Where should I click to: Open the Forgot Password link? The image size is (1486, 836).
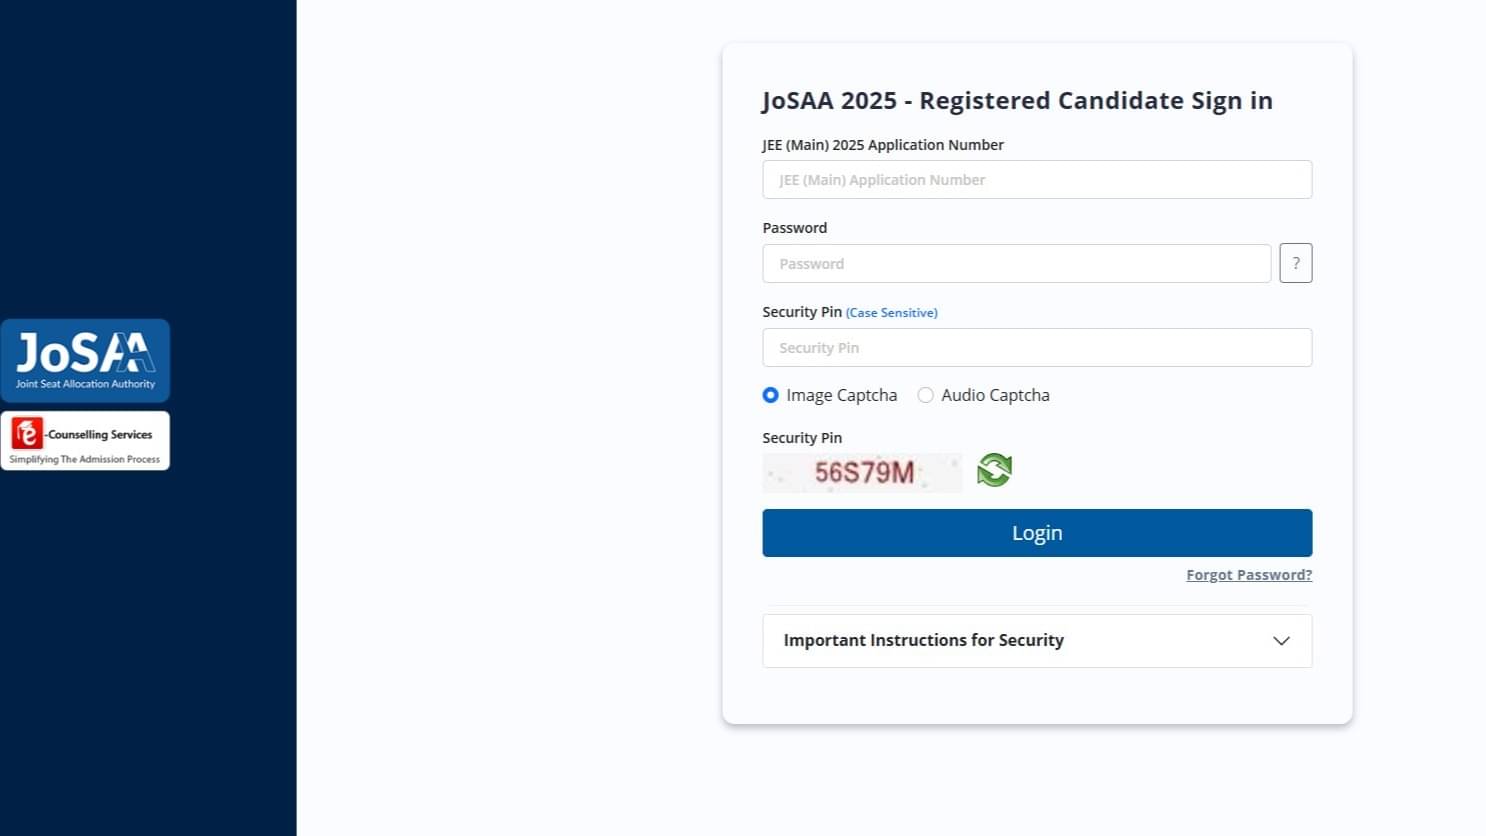[x=1248, y=574]
